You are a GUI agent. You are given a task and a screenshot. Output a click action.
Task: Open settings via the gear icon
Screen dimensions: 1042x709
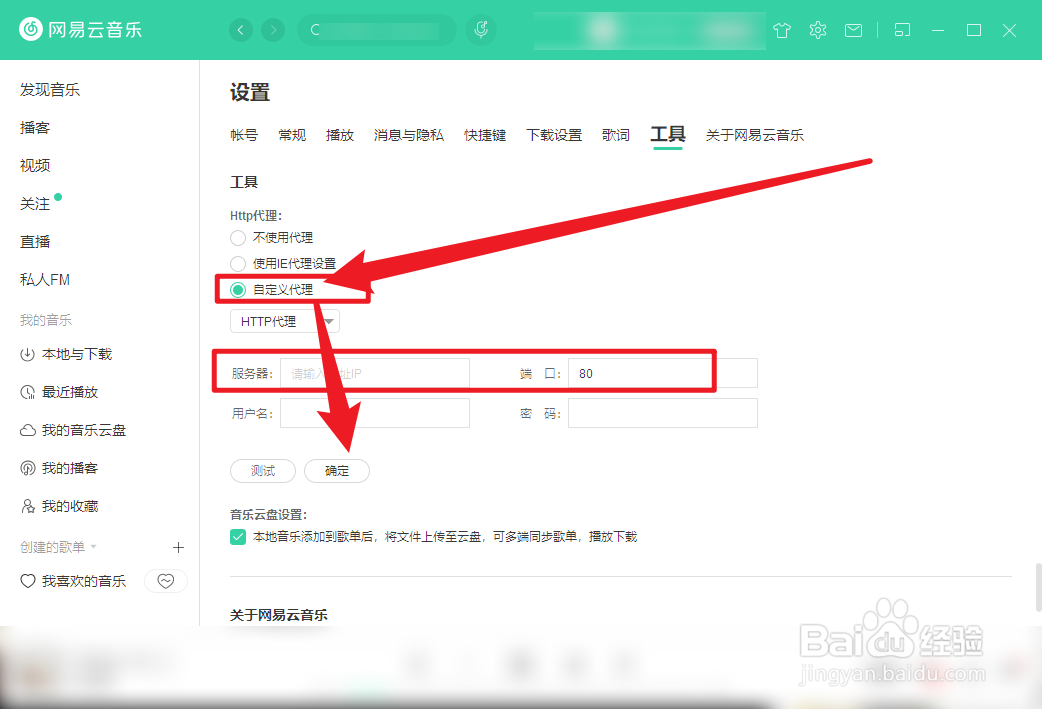818,30
